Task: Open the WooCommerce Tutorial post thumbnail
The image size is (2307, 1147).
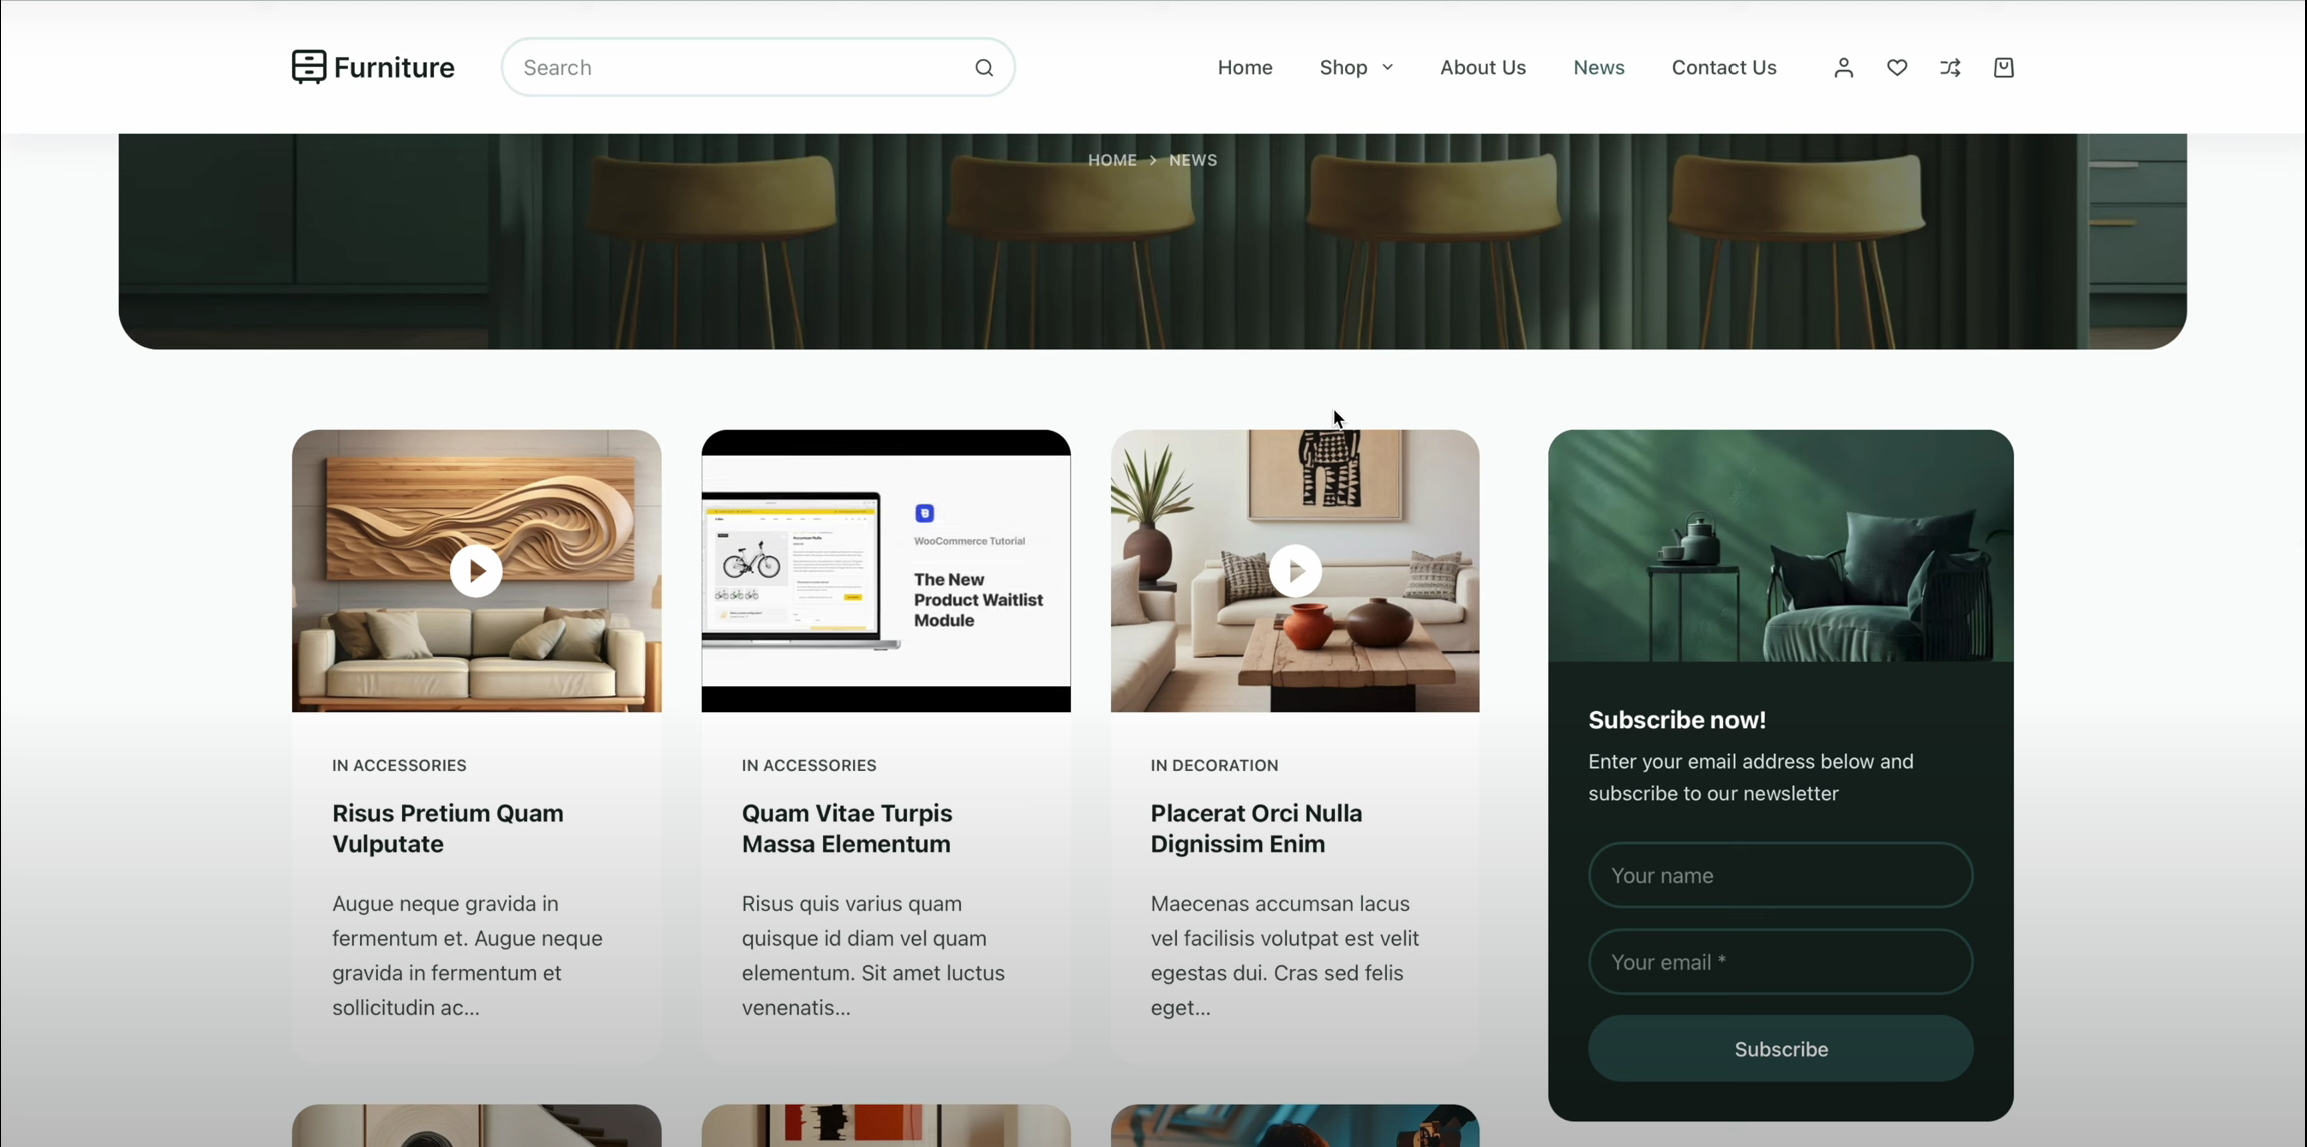Action: [885, 571]
